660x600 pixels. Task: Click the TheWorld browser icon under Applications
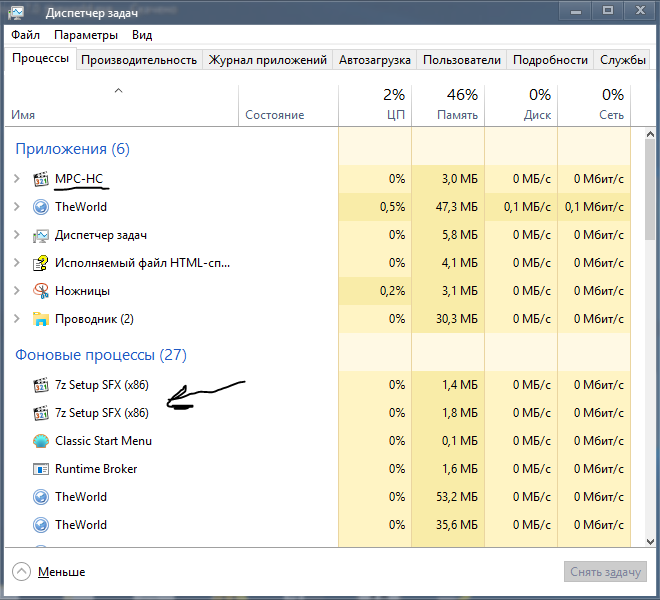[41, 207]
